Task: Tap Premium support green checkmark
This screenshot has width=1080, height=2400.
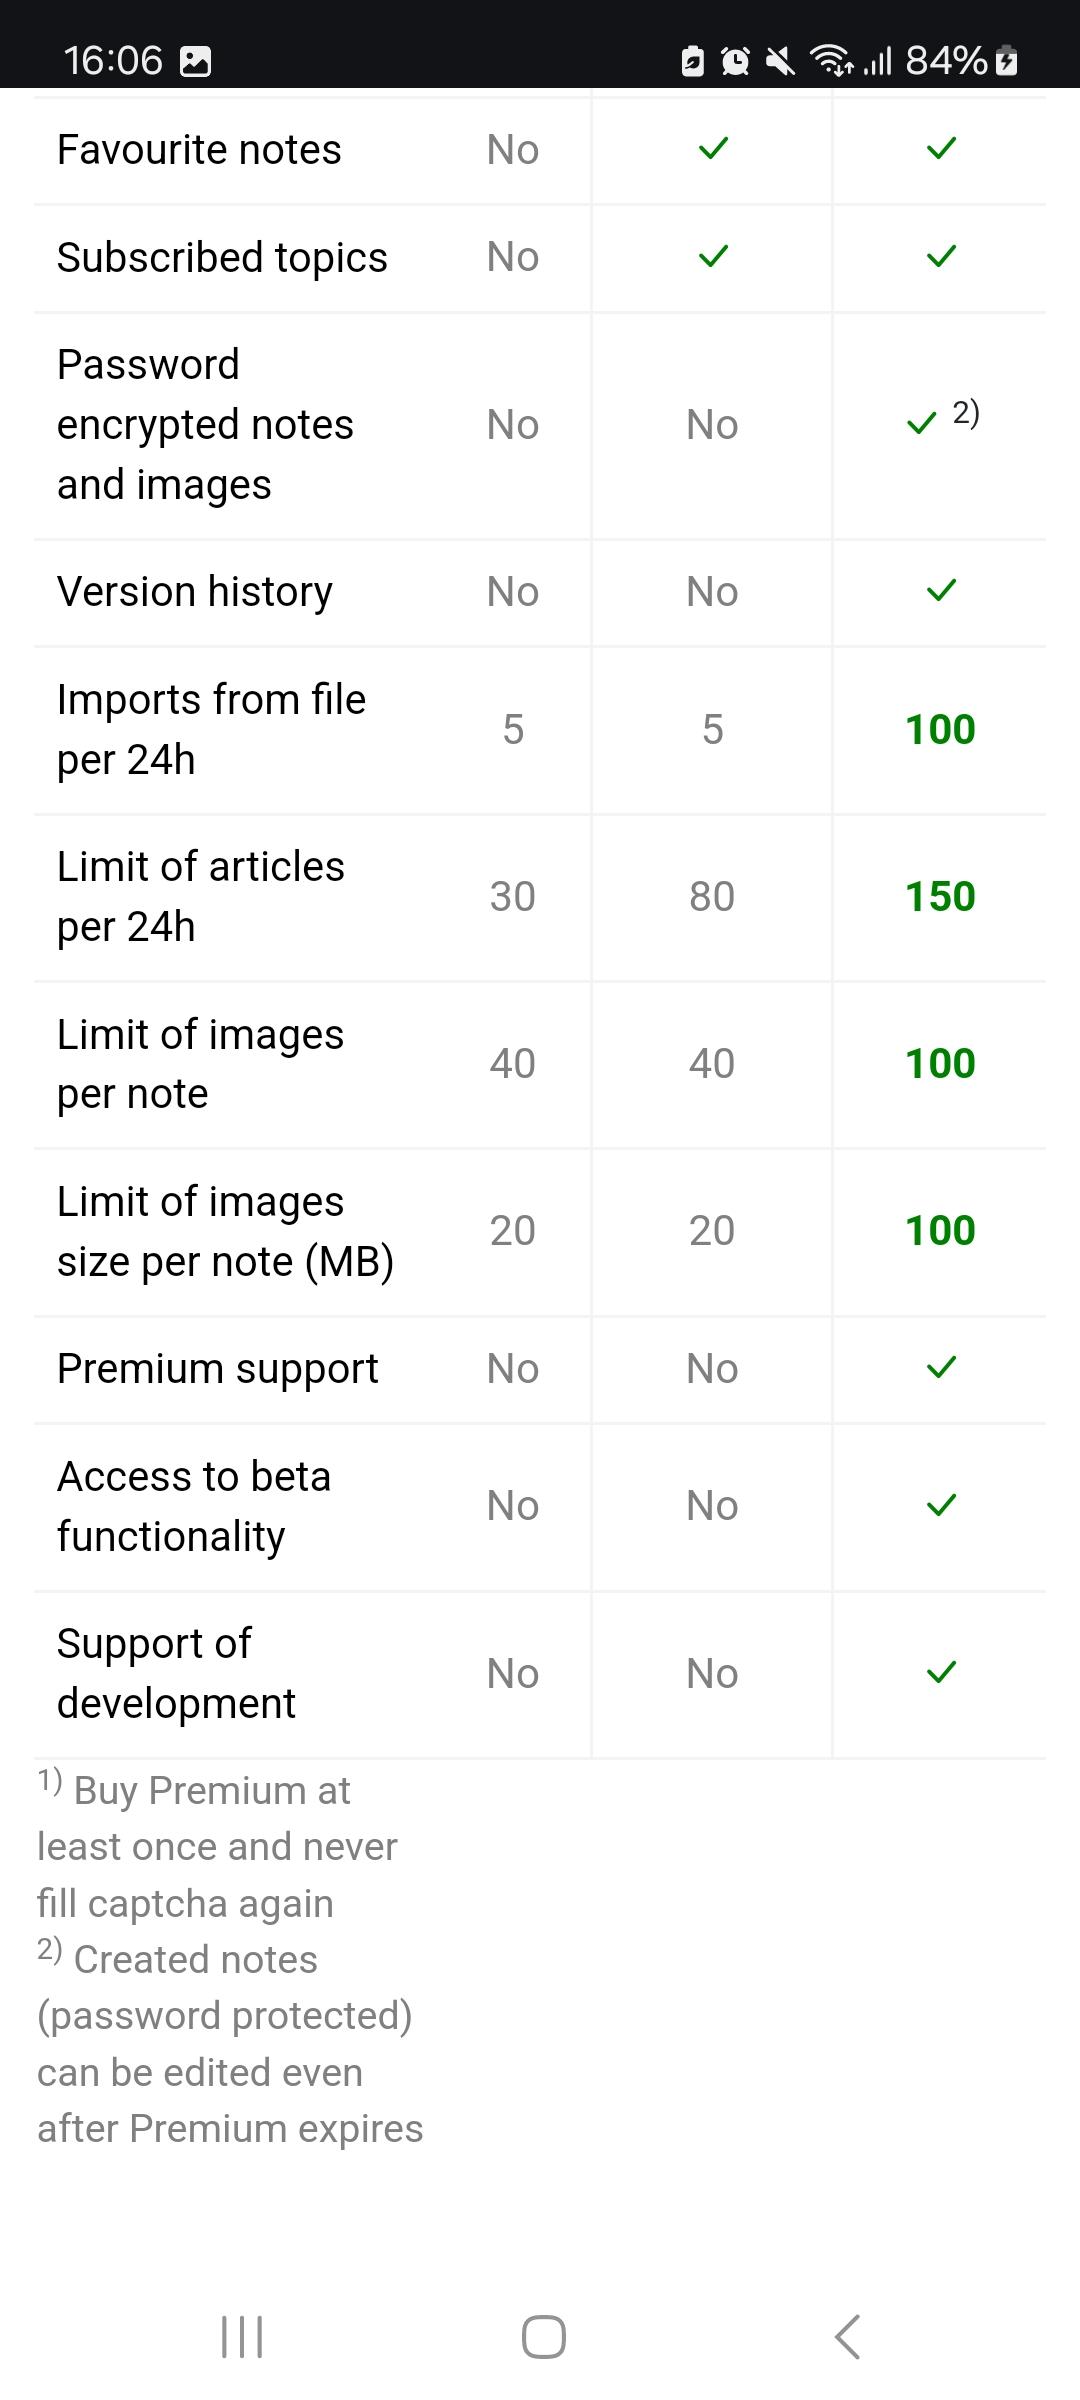Action: [941, 1368]
